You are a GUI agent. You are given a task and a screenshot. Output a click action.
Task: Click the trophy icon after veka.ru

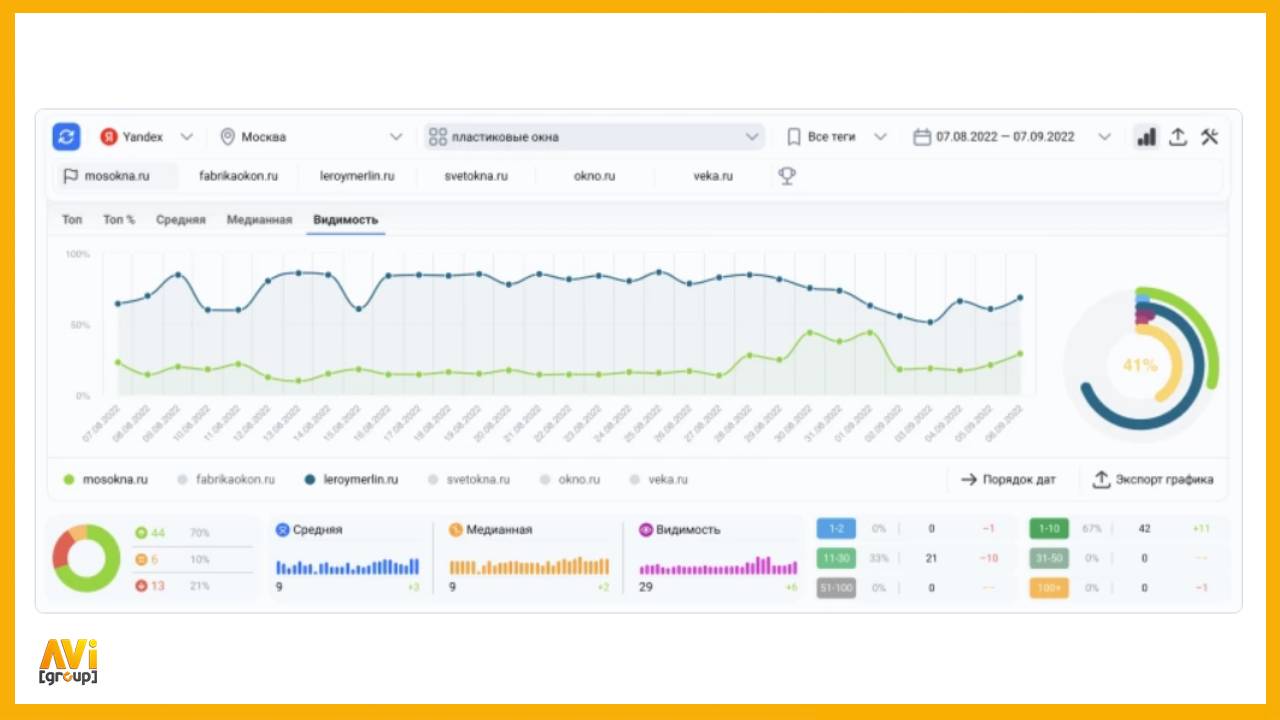(787, 176)
